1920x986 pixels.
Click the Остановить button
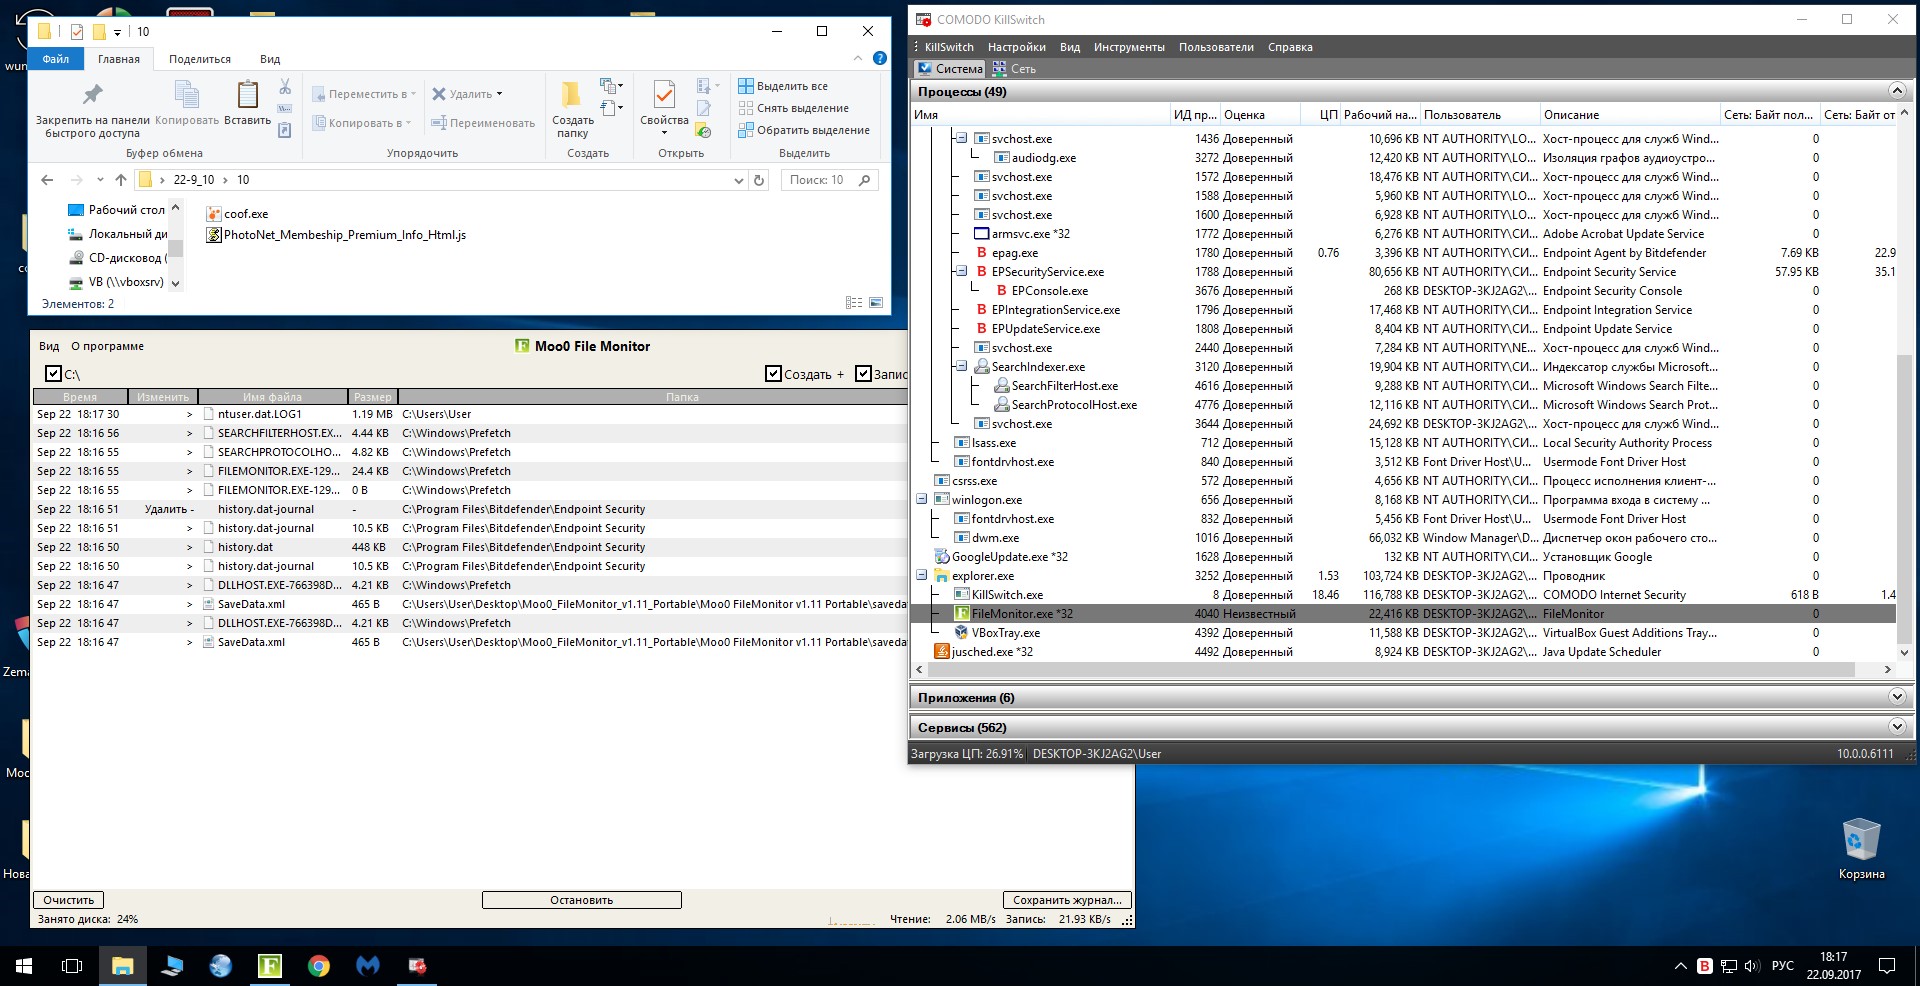[x=581, y=900]
